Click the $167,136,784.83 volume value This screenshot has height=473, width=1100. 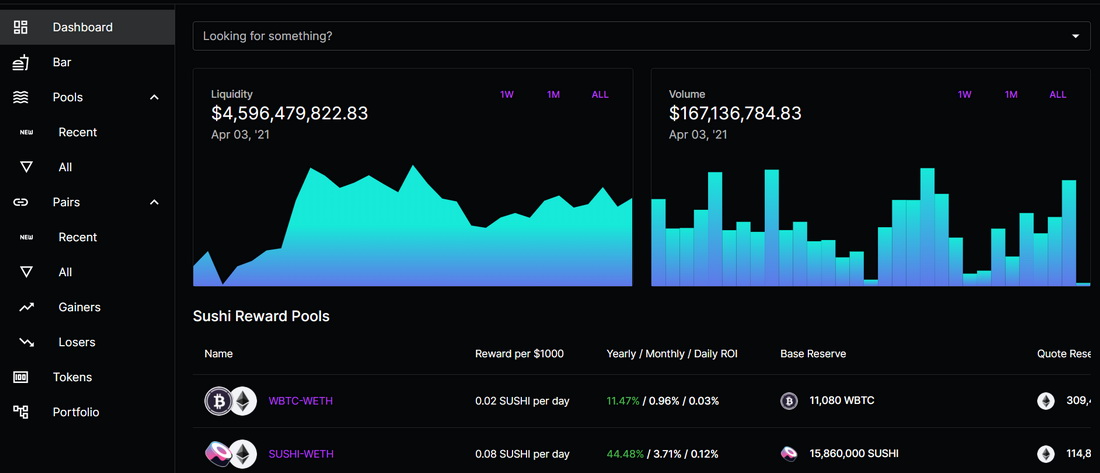(735, 113)
